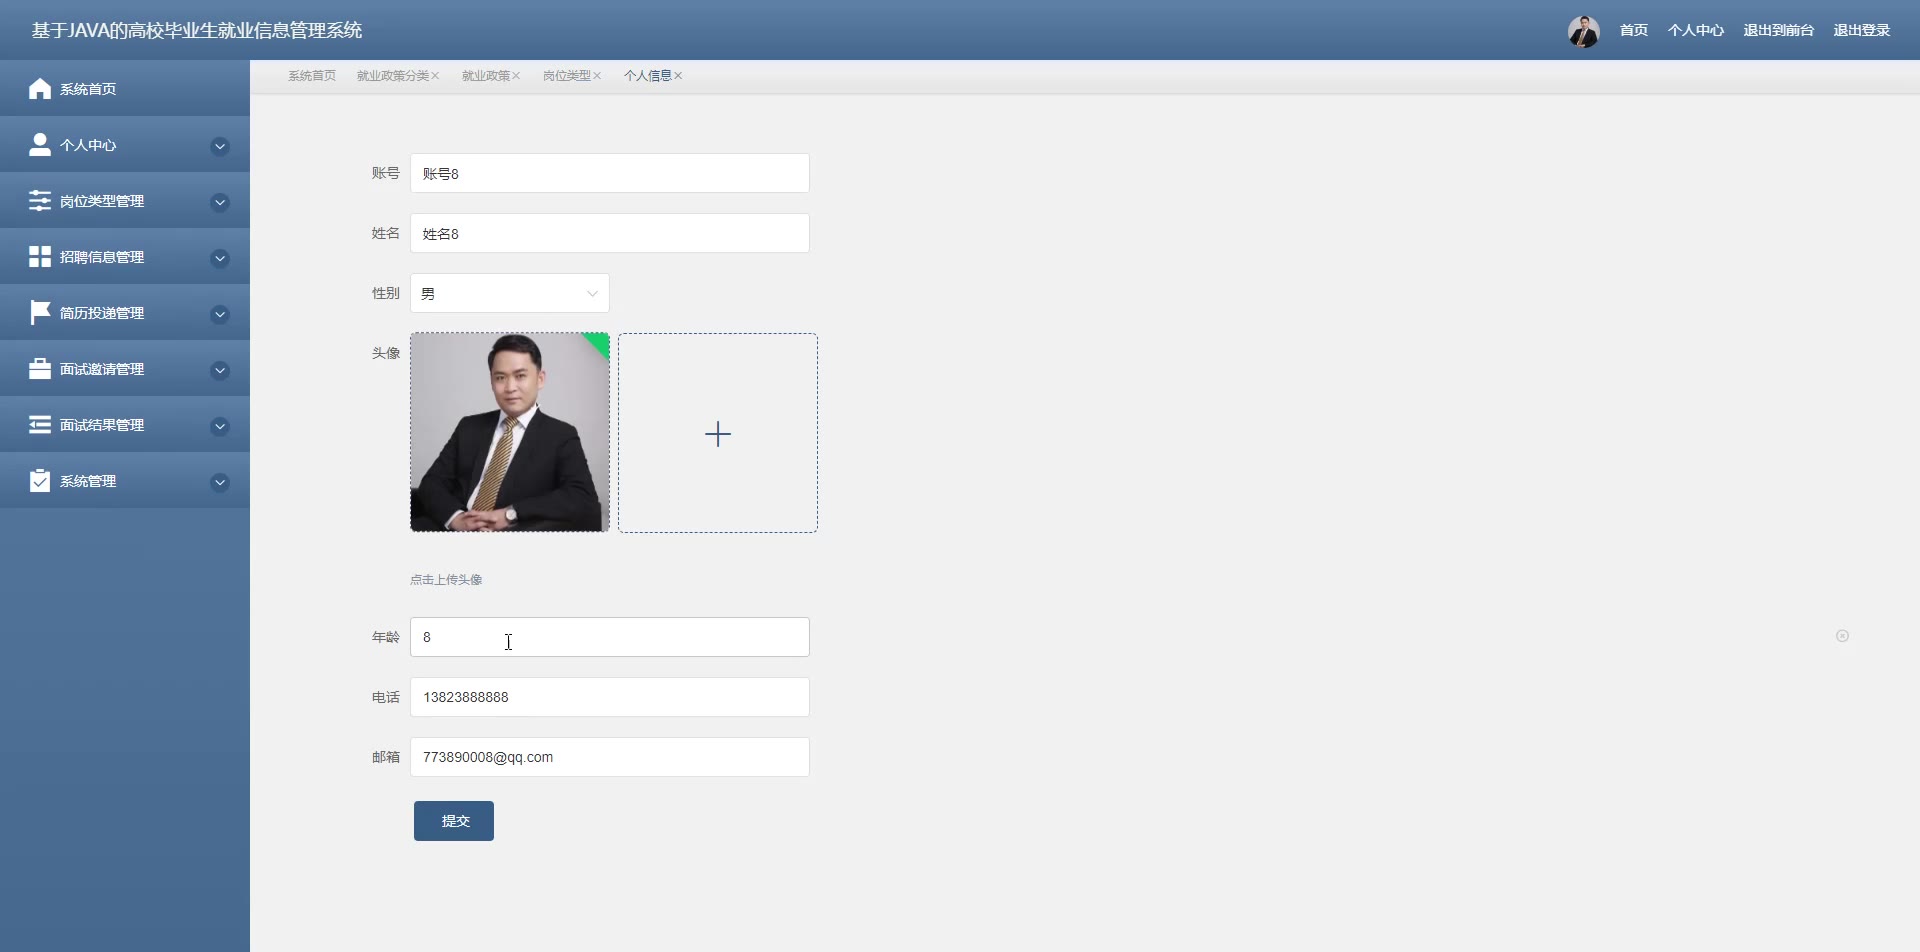Screen dimensions: 1920x952
Task: Click 首页 link in the top bar
Action: point(1634,31)
